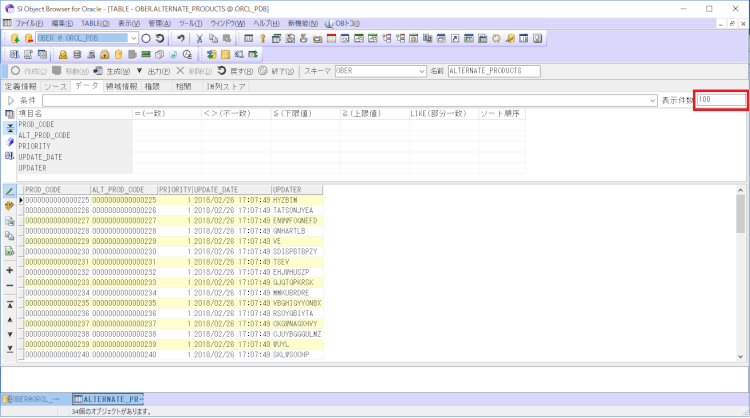This screenshot has height=418, width=750.
Task: Expand the スキーマ OBER dropdown
Action: (419, 72)
